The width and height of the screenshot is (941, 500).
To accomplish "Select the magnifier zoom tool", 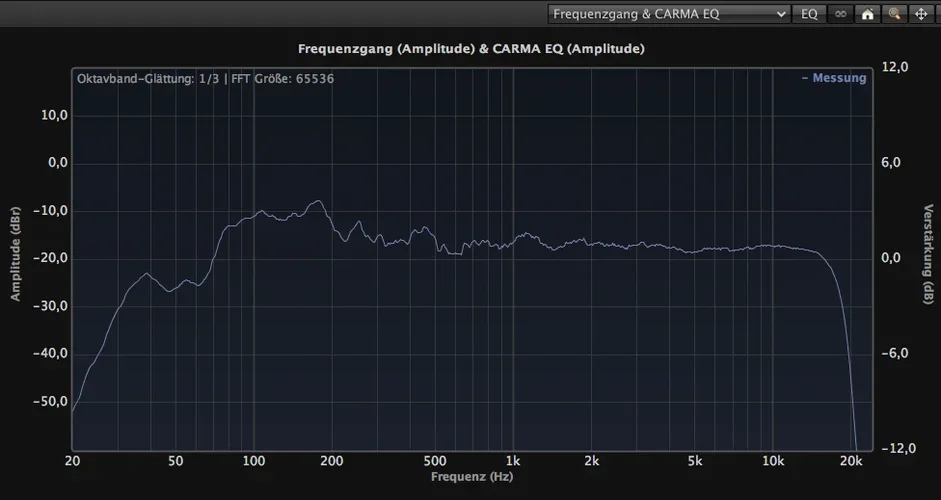I will click(894, 14).
